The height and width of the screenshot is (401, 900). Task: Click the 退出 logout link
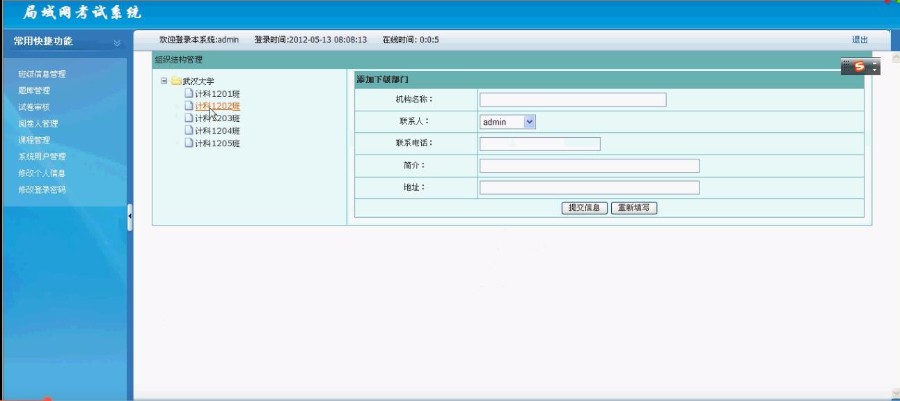[860, 40]
